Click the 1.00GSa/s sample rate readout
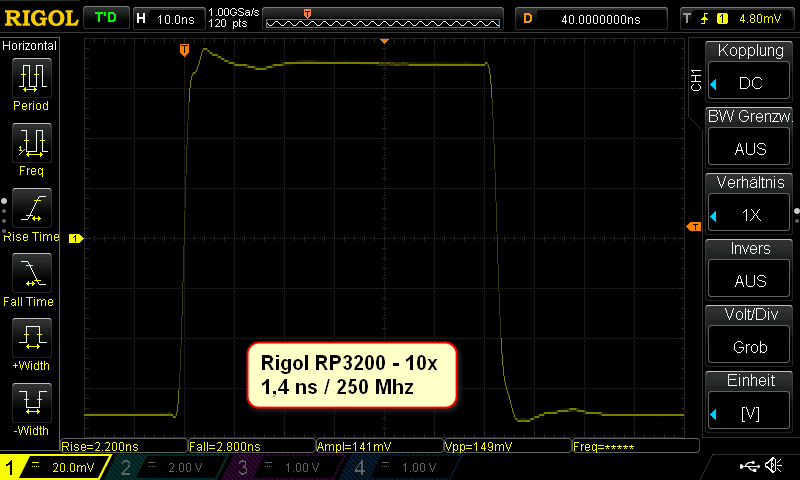Image resolution: width=800 pixels, height=480 pixels. (234, 12)
